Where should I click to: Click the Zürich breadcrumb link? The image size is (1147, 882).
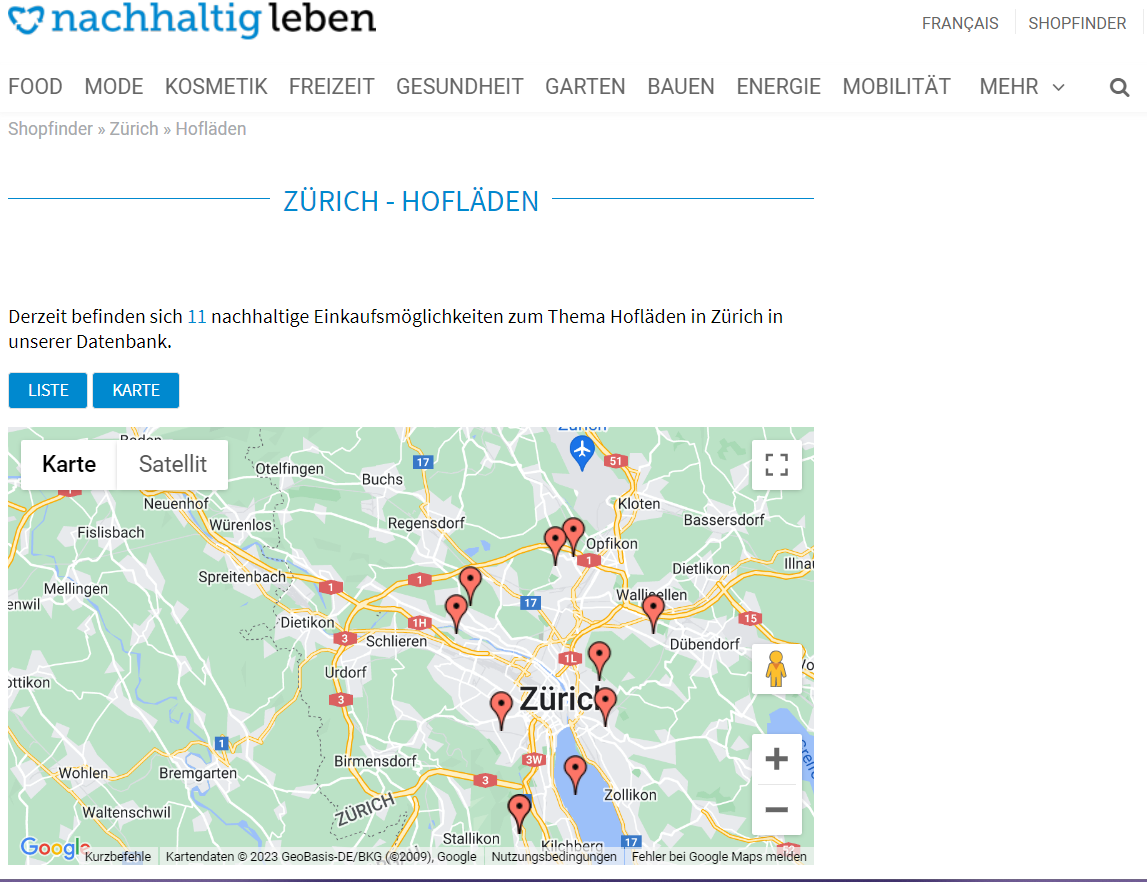134,129
